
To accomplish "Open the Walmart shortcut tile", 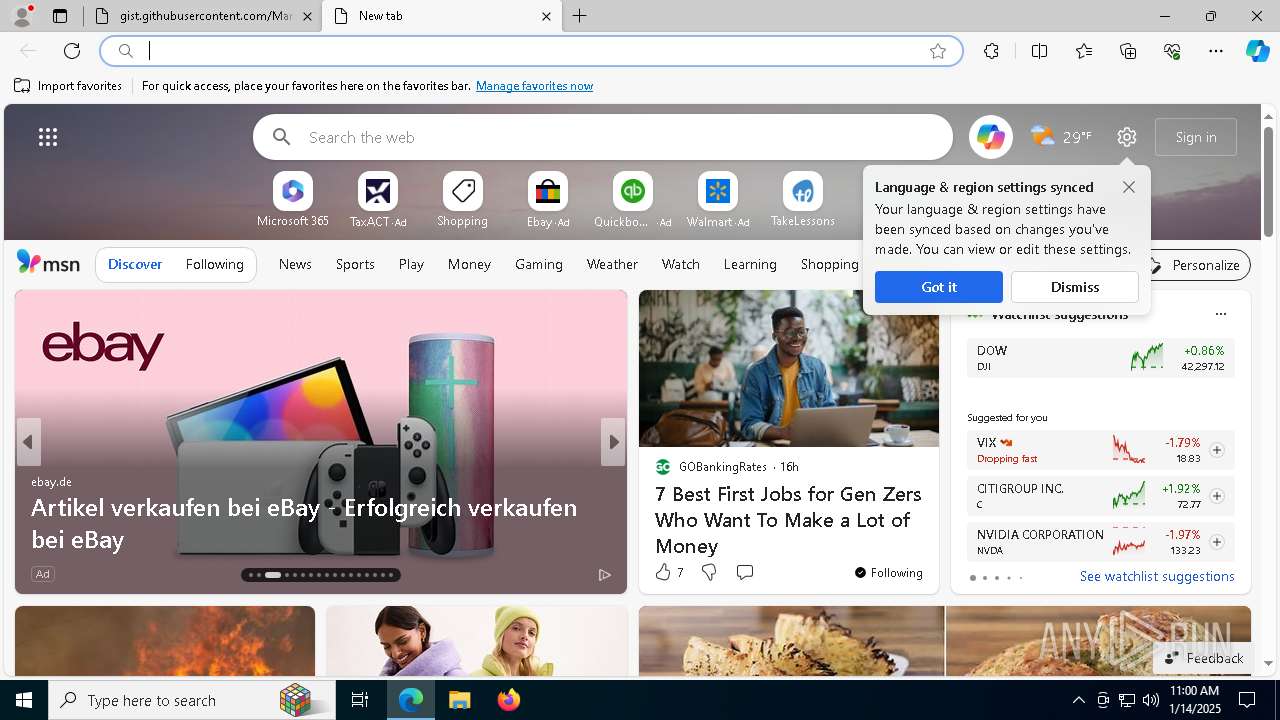I will [717, 200].
